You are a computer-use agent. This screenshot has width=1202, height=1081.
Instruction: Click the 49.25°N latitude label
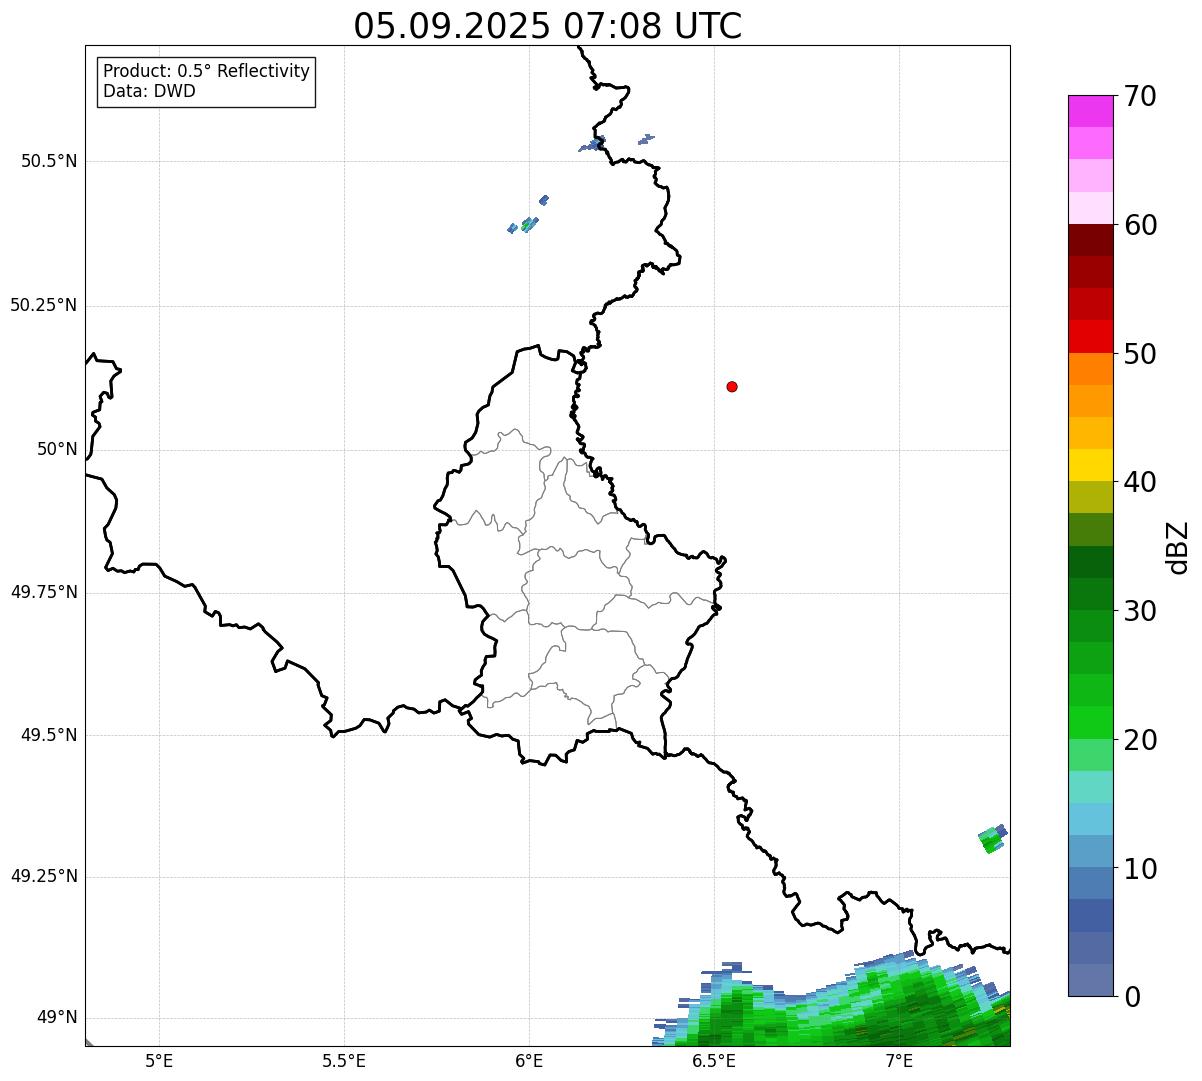click(44, 877)
